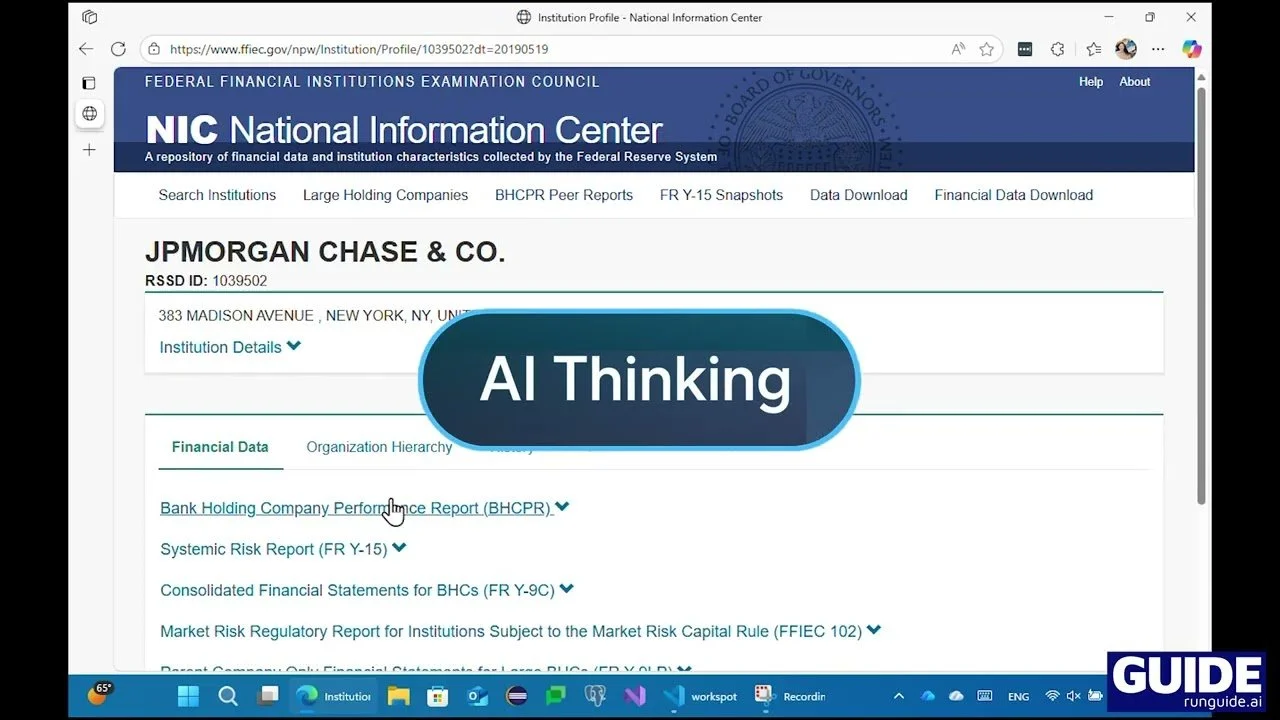Click the RSSD ID 1039502 text
1280x720 pixels.
(x=206, y=281)
